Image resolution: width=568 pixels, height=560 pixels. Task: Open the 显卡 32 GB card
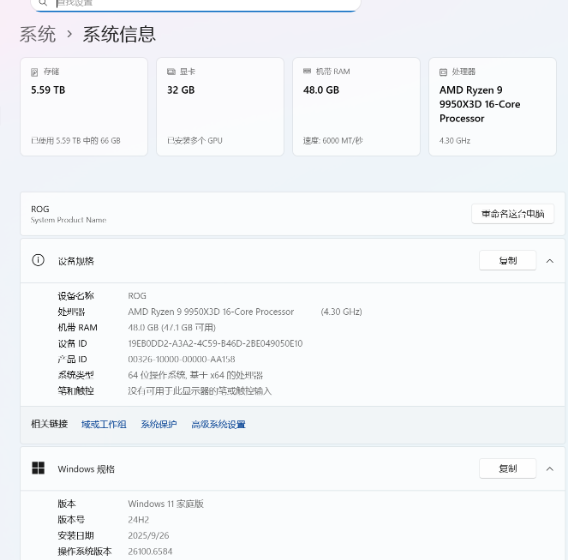pyautogui.click(x=220, y=106)
